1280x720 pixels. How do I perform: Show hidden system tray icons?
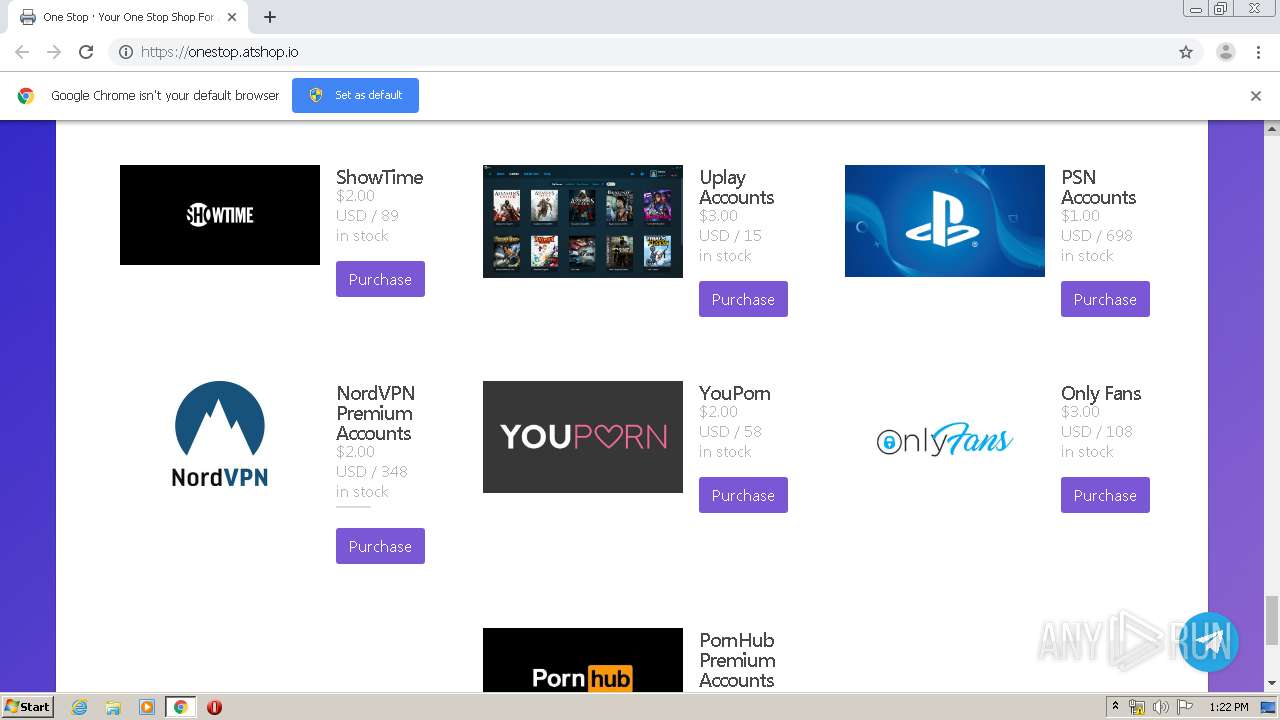click(1116, 707)
